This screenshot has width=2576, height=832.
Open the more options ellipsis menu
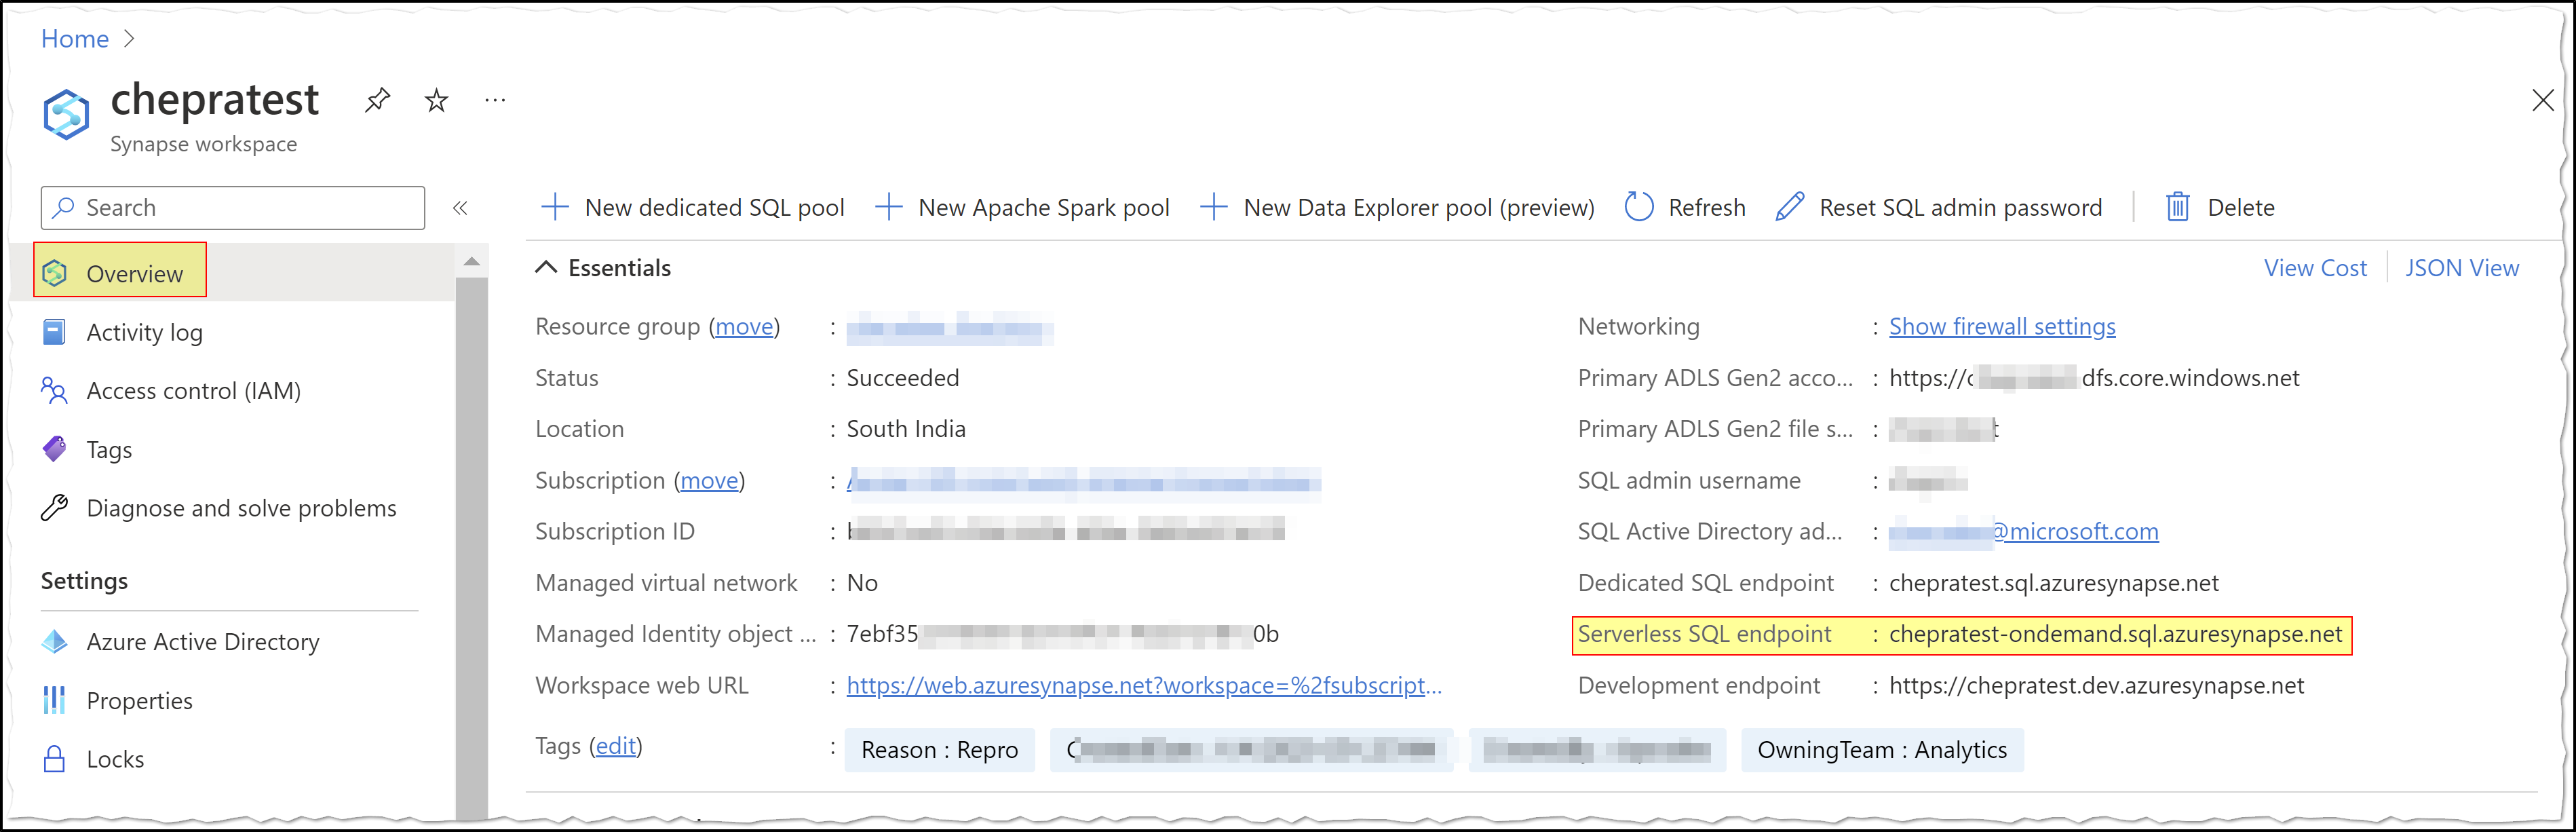pyautogui.click(x=495, y=100)
